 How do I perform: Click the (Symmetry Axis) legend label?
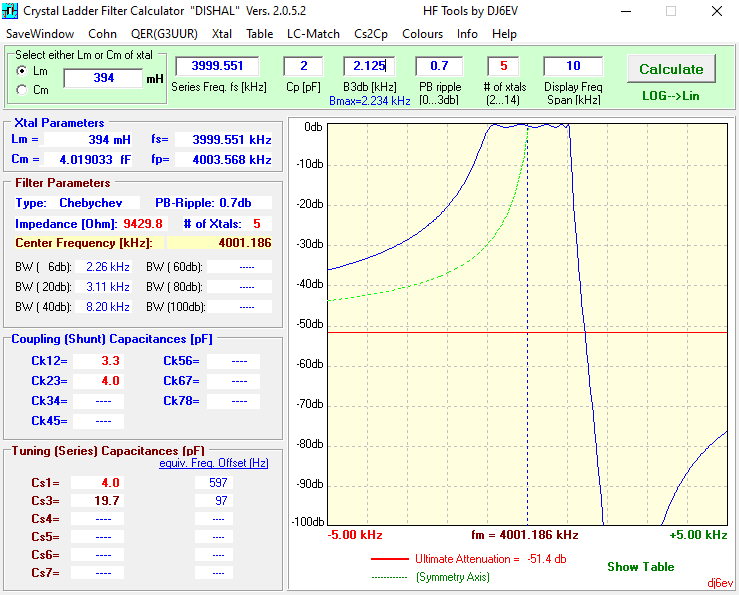tap(452, 577)
